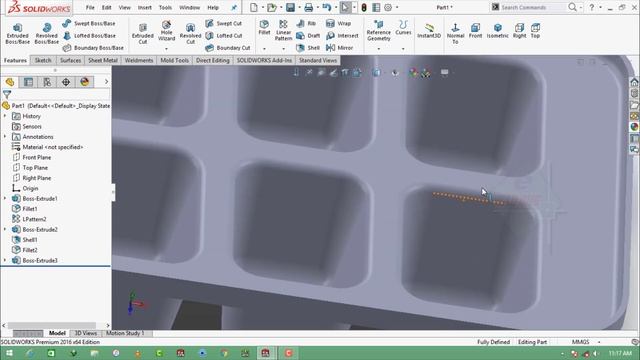This screenshot has height=360, width=640.
Task: Expand the Boss-Extrude3 feature node
Action: pyautogui.click(x=5, y=260)
